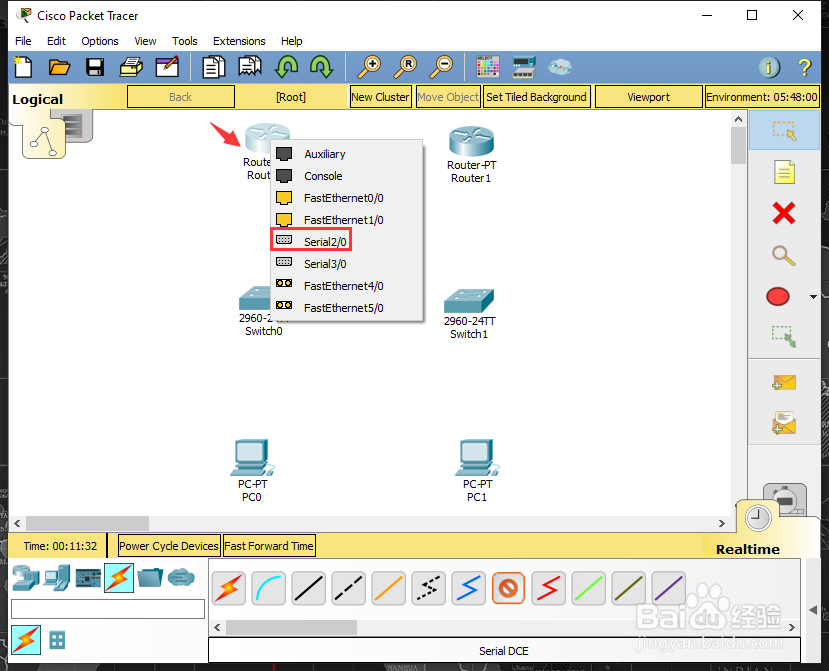
Task: Open the Edit menu
Action: [x=56, y=41]
